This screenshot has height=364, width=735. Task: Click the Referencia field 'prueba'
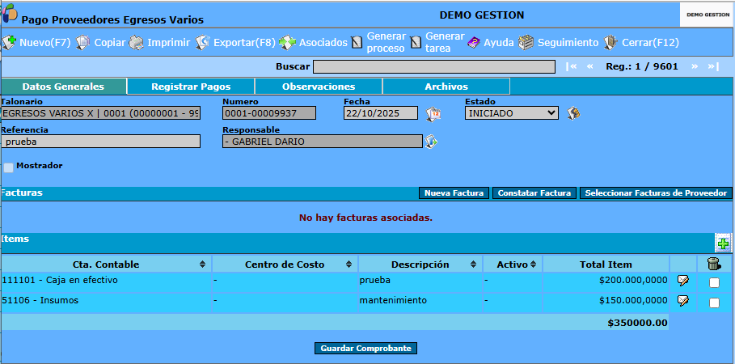pyautogui.click(x=101, y=141)
